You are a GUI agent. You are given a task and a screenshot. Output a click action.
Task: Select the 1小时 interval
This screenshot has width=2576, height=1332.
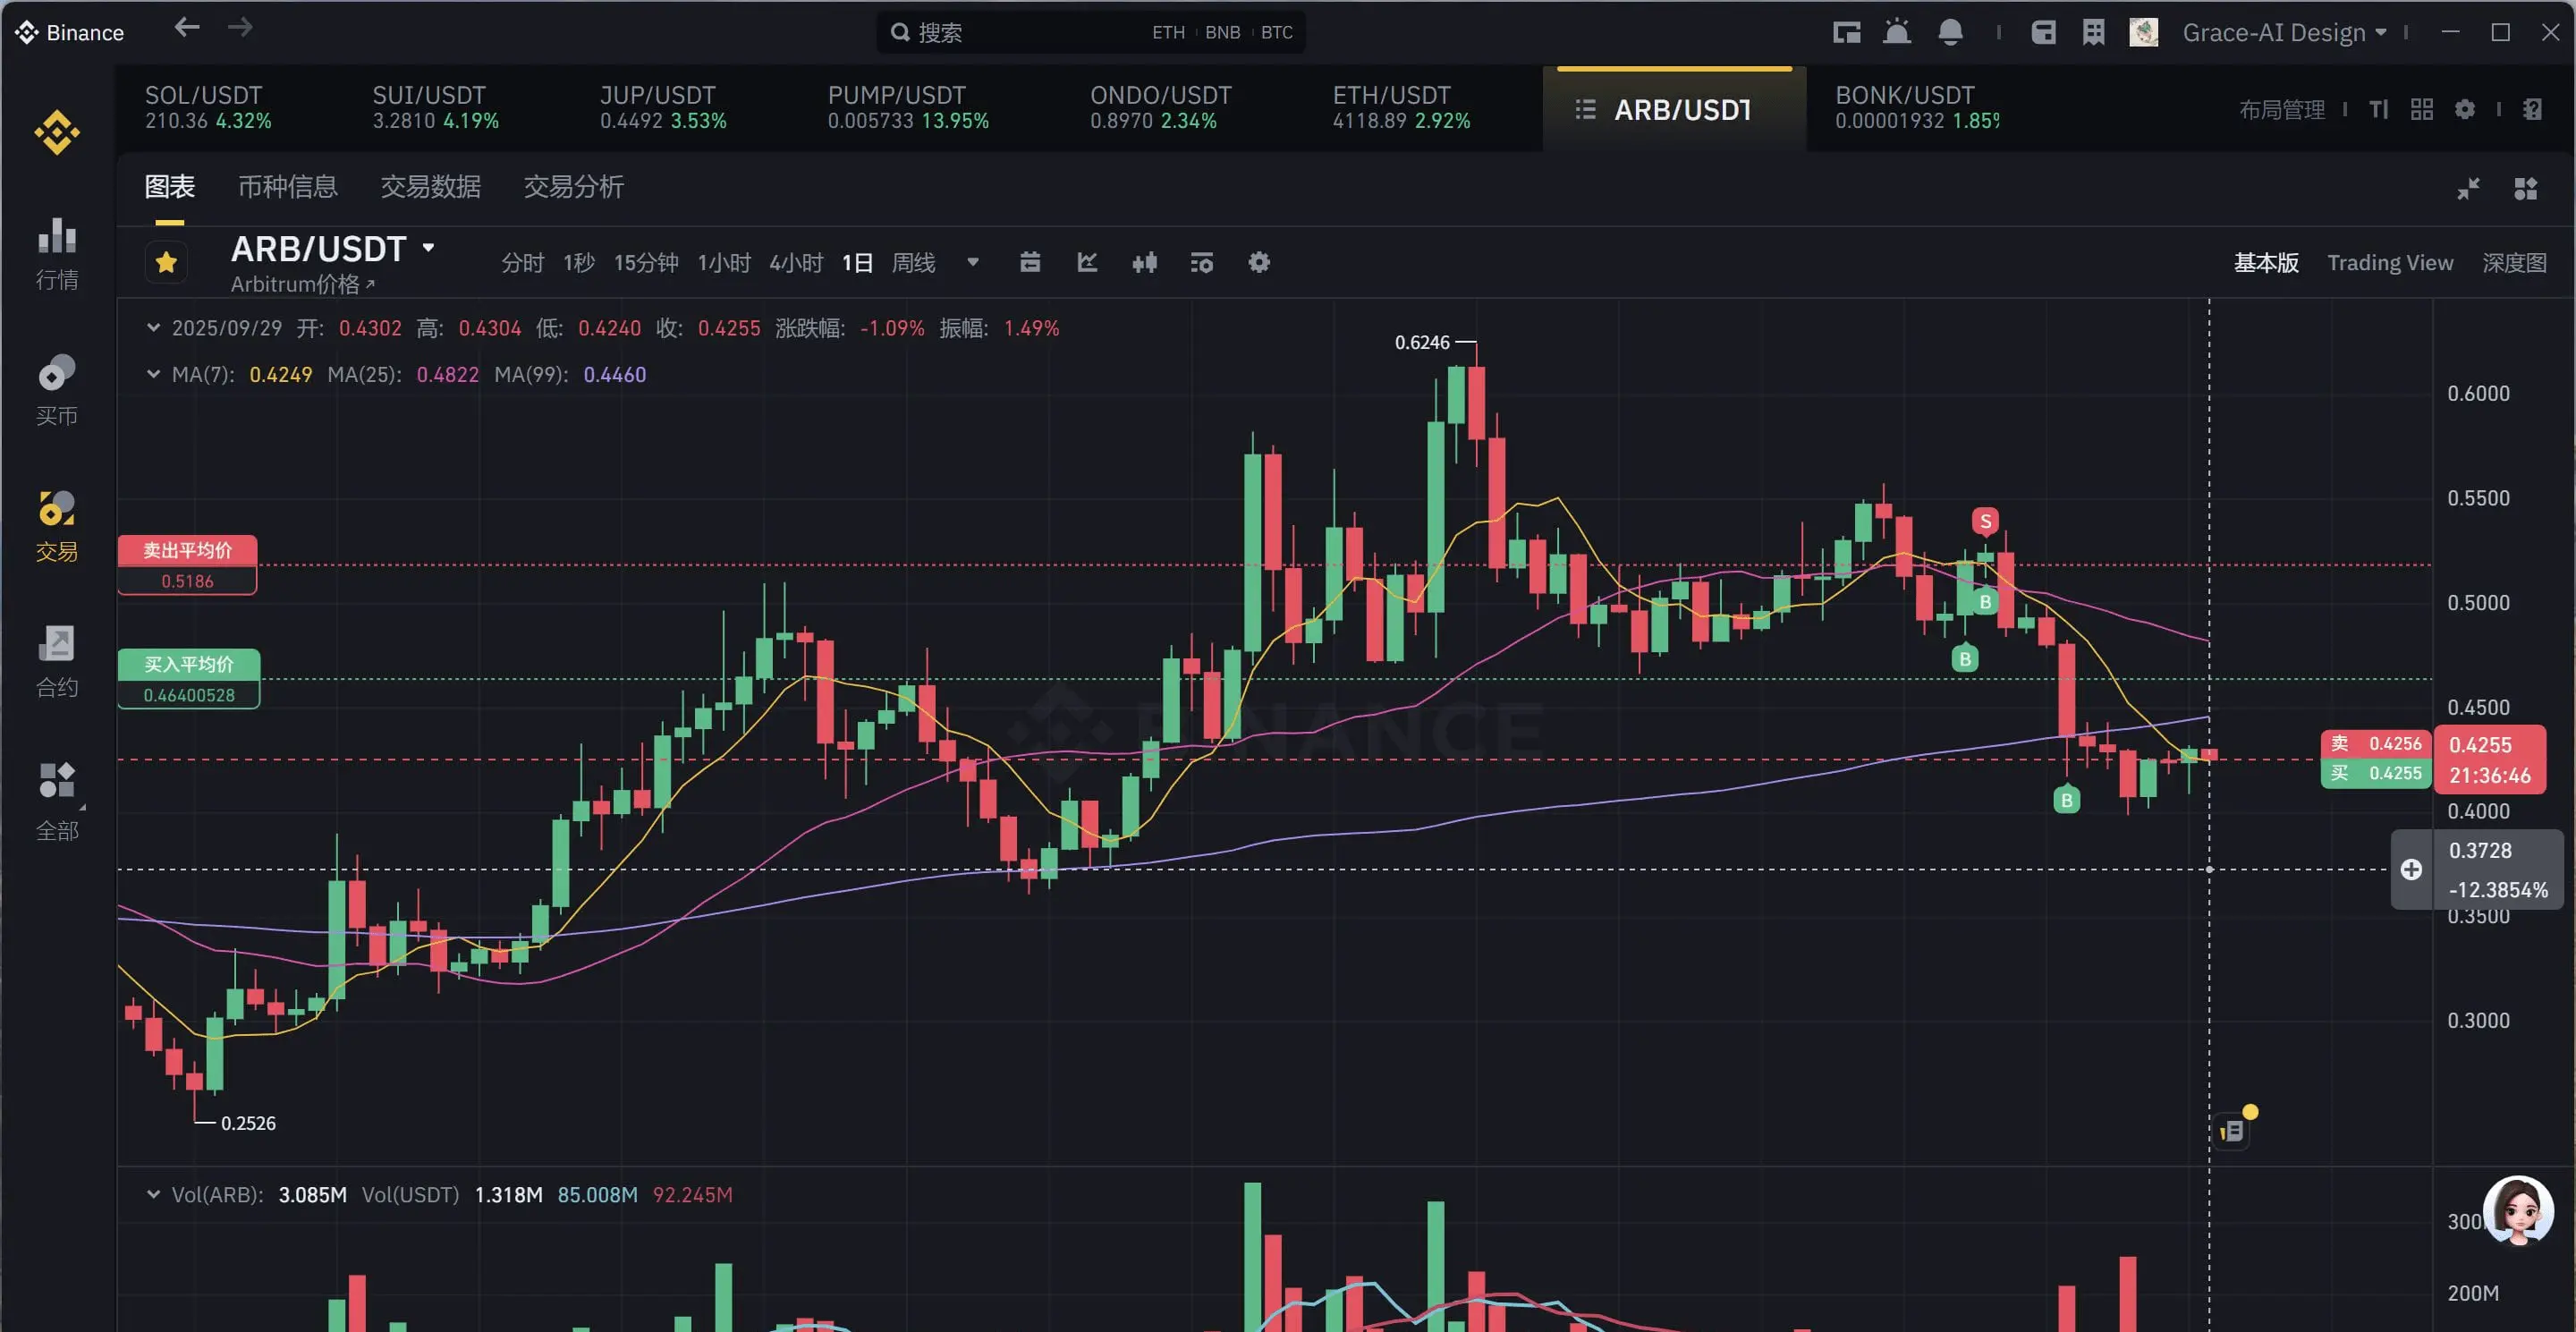[x=724, y=262]
